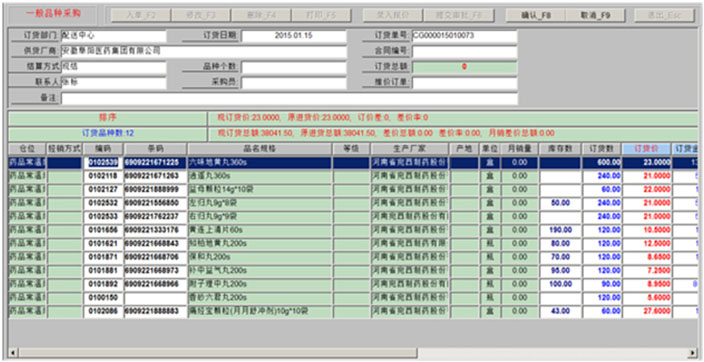Click the 订货价 column header
Viewport: 704px width, 362px height.
pos(646,149)
